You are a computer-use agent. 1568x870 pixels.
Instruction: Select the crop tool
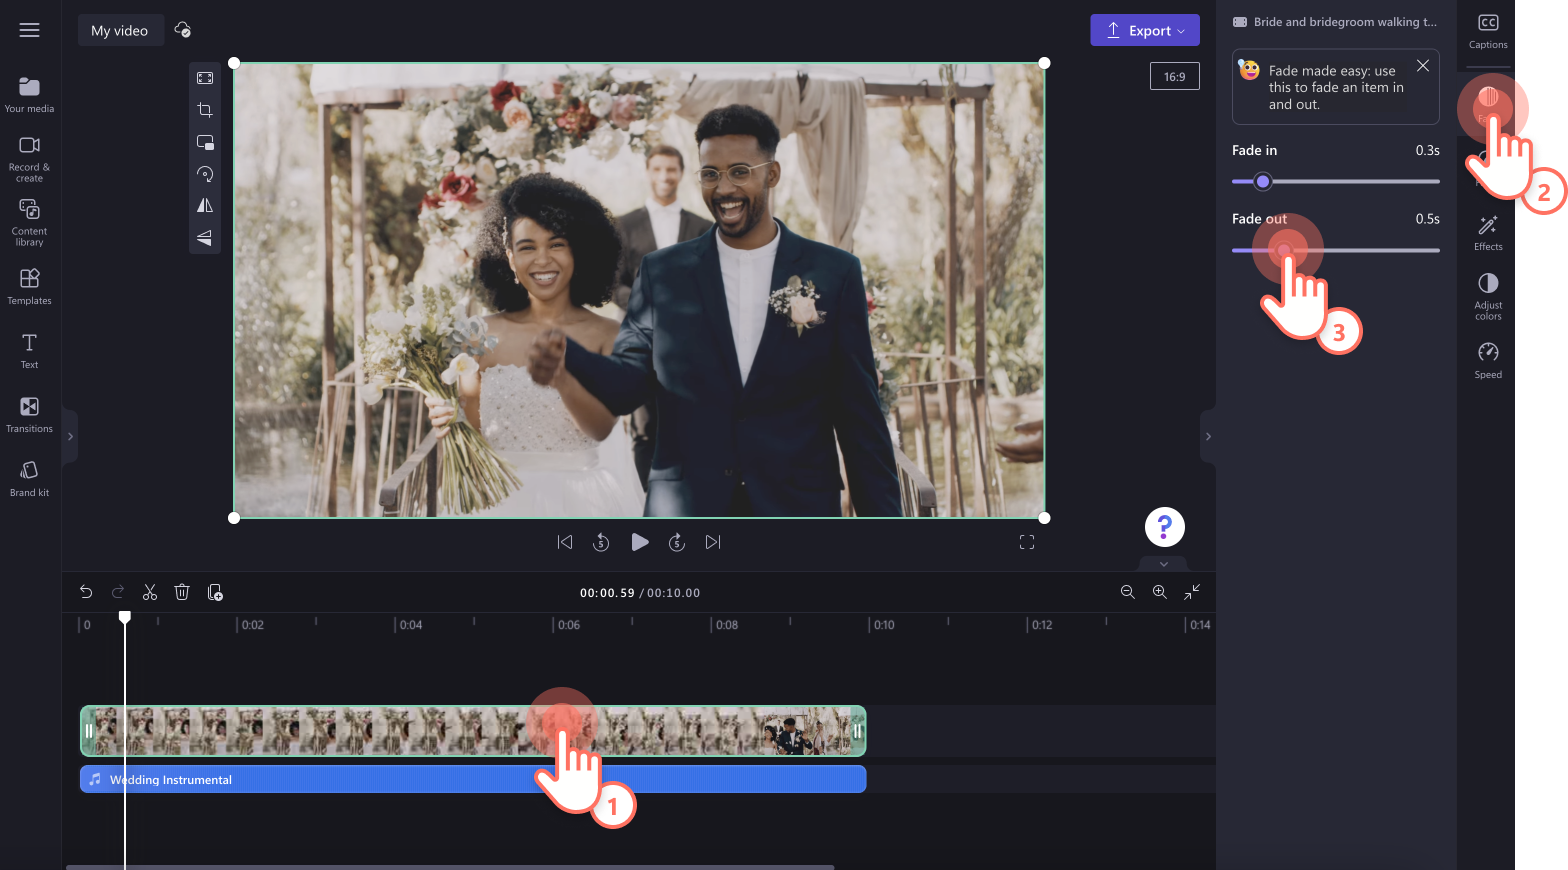point(205,110)
